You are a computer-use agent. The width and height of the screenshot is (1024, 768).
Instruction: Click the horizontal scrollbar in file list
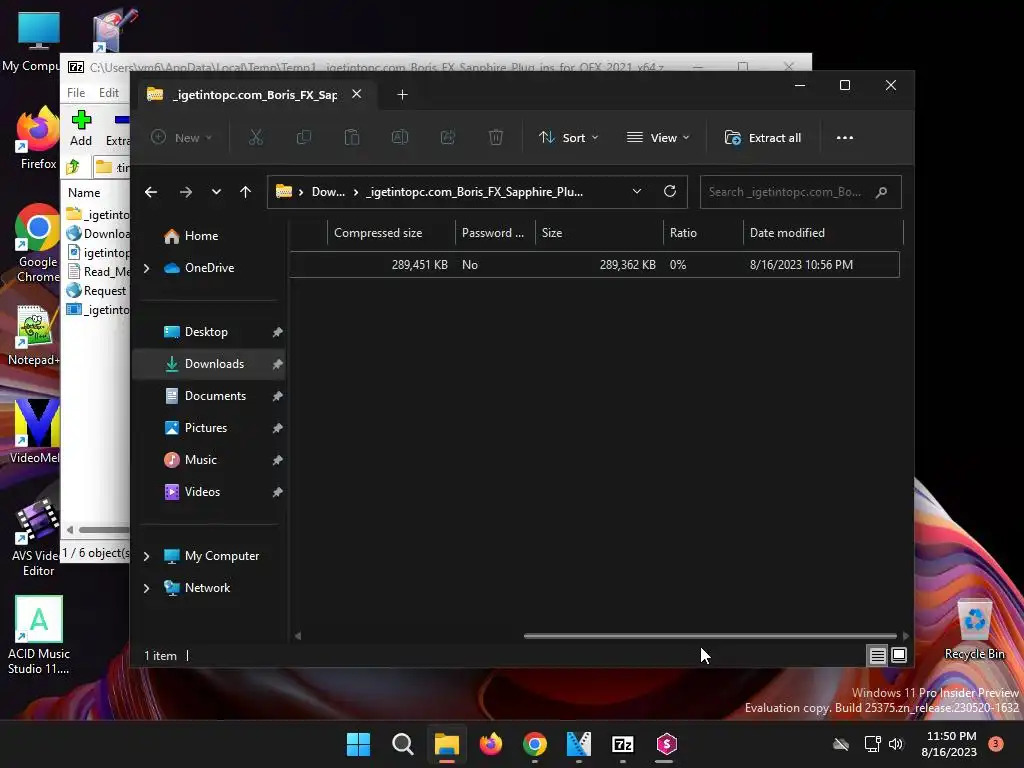(710, 635)
